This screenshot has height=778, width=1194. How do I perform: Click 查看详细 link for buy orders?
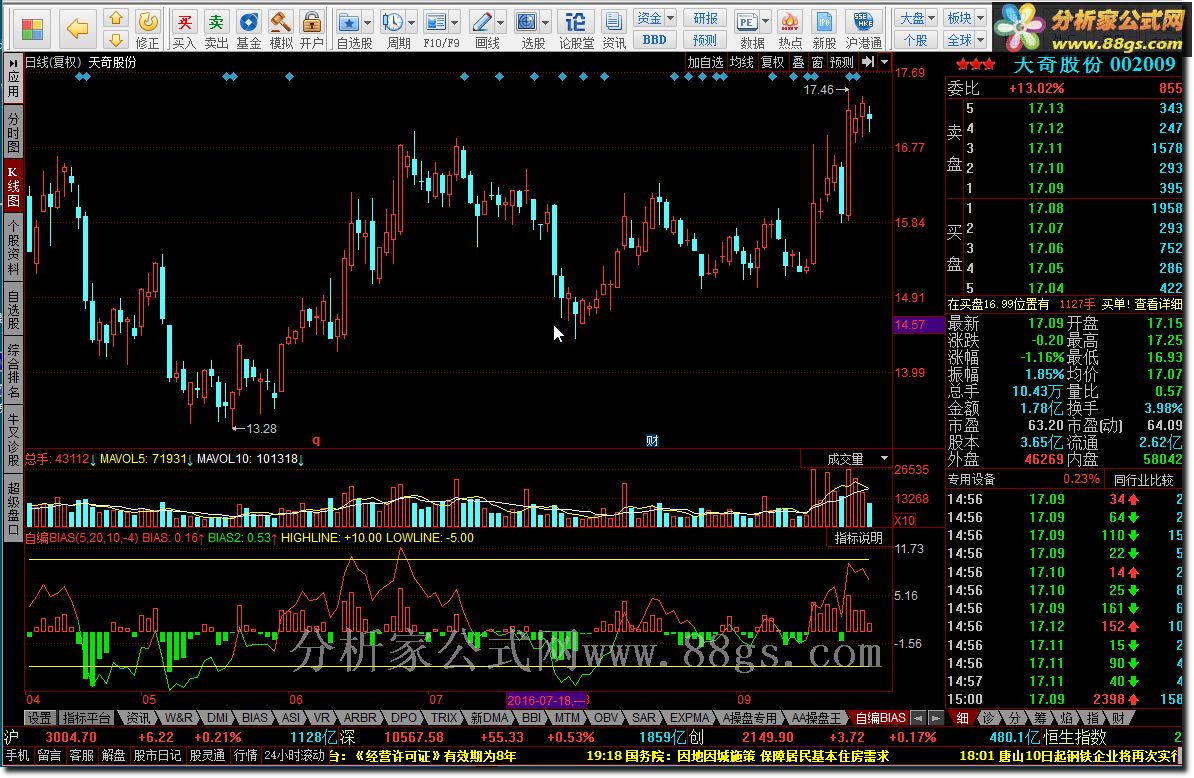tap(1158, 305)
